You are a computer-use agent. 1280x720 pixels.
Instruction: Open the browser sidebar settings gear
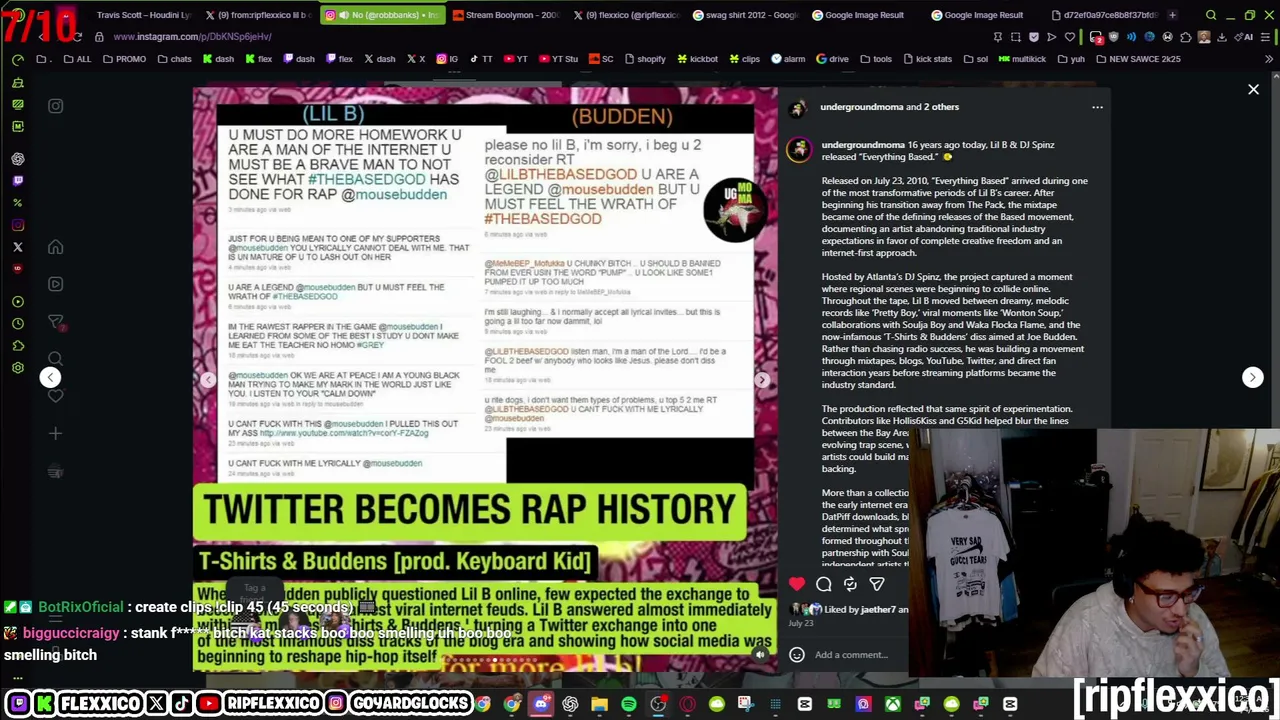(x=18, y=368)
